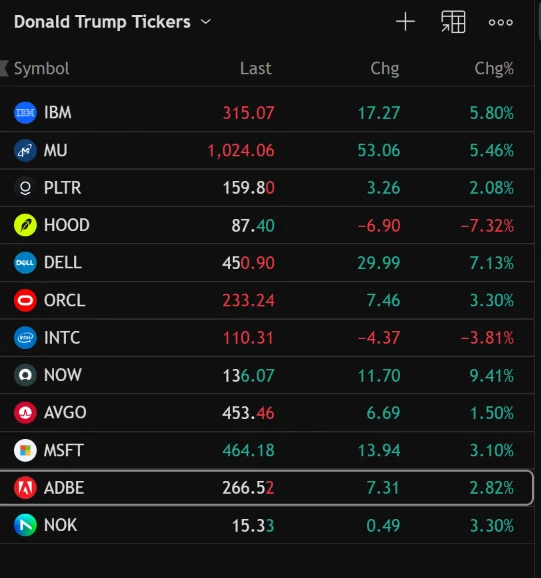Select the DELL ticker symbol
The height and width of the screenshot is (578, 541).
click(63, 263)
